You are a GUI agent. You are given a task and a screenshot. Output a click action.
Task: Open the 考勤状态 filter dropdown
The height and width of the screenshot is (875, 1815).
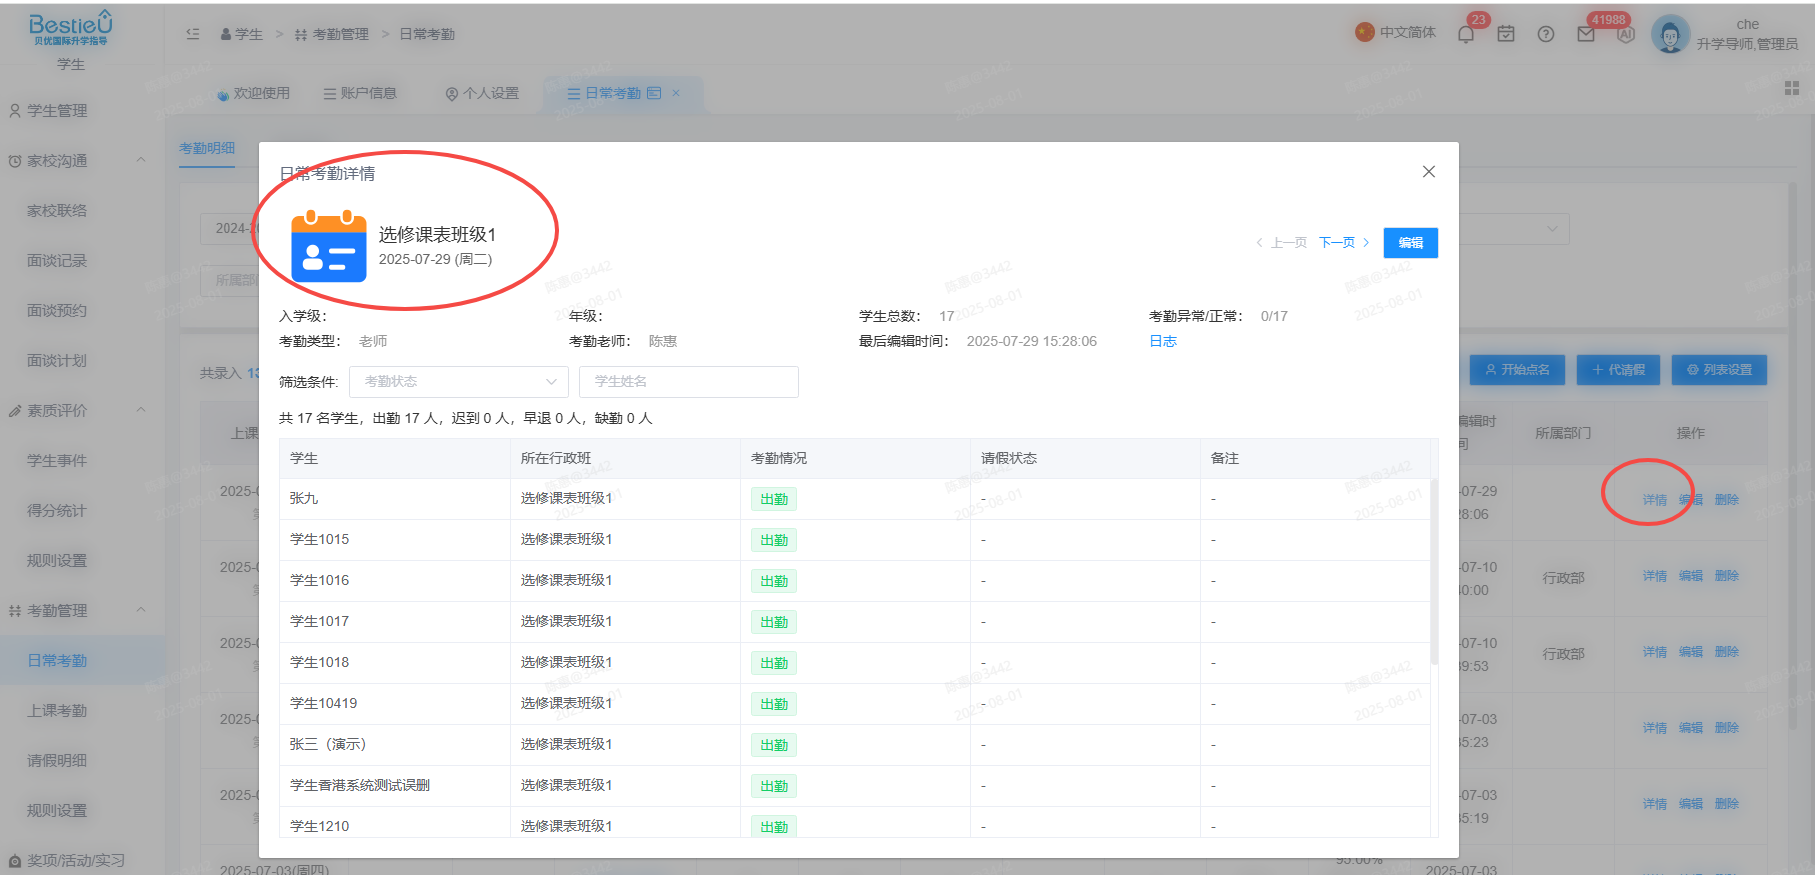tap(459, 382)
